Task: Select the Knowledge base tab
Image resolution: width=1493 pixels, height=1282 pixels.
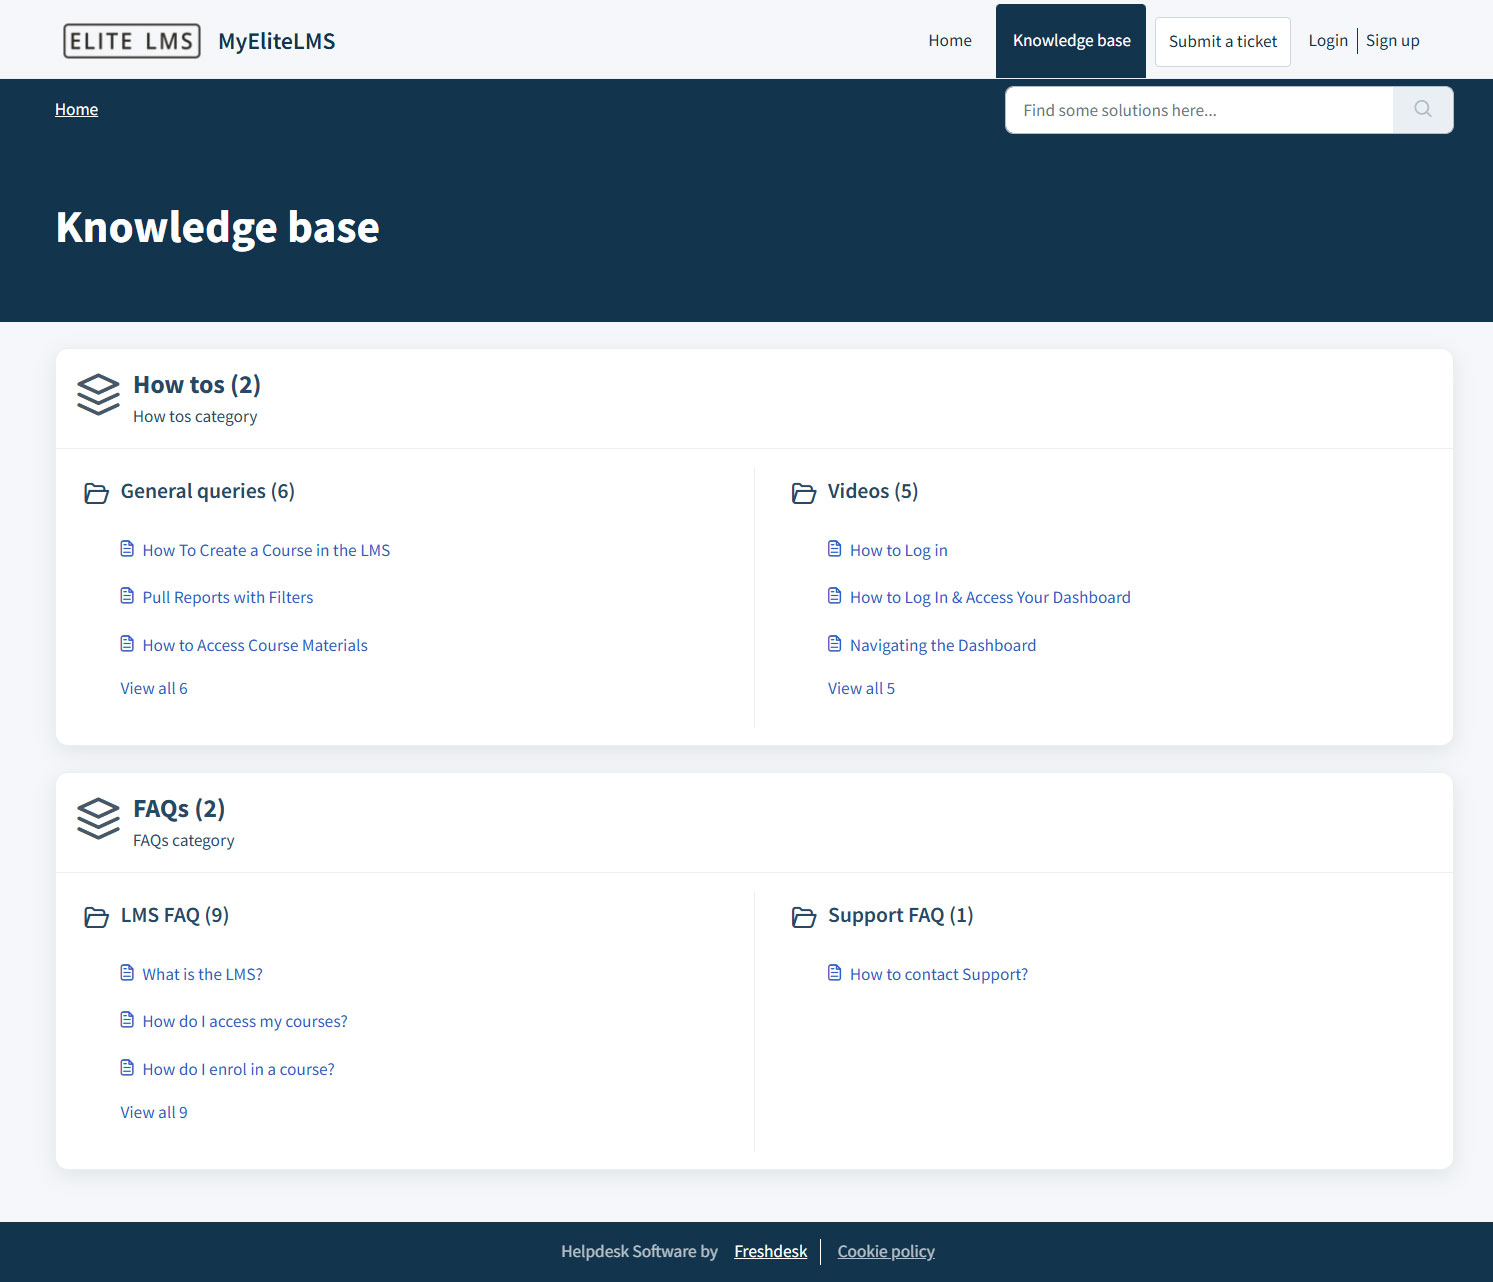Action: [1071, 41]
